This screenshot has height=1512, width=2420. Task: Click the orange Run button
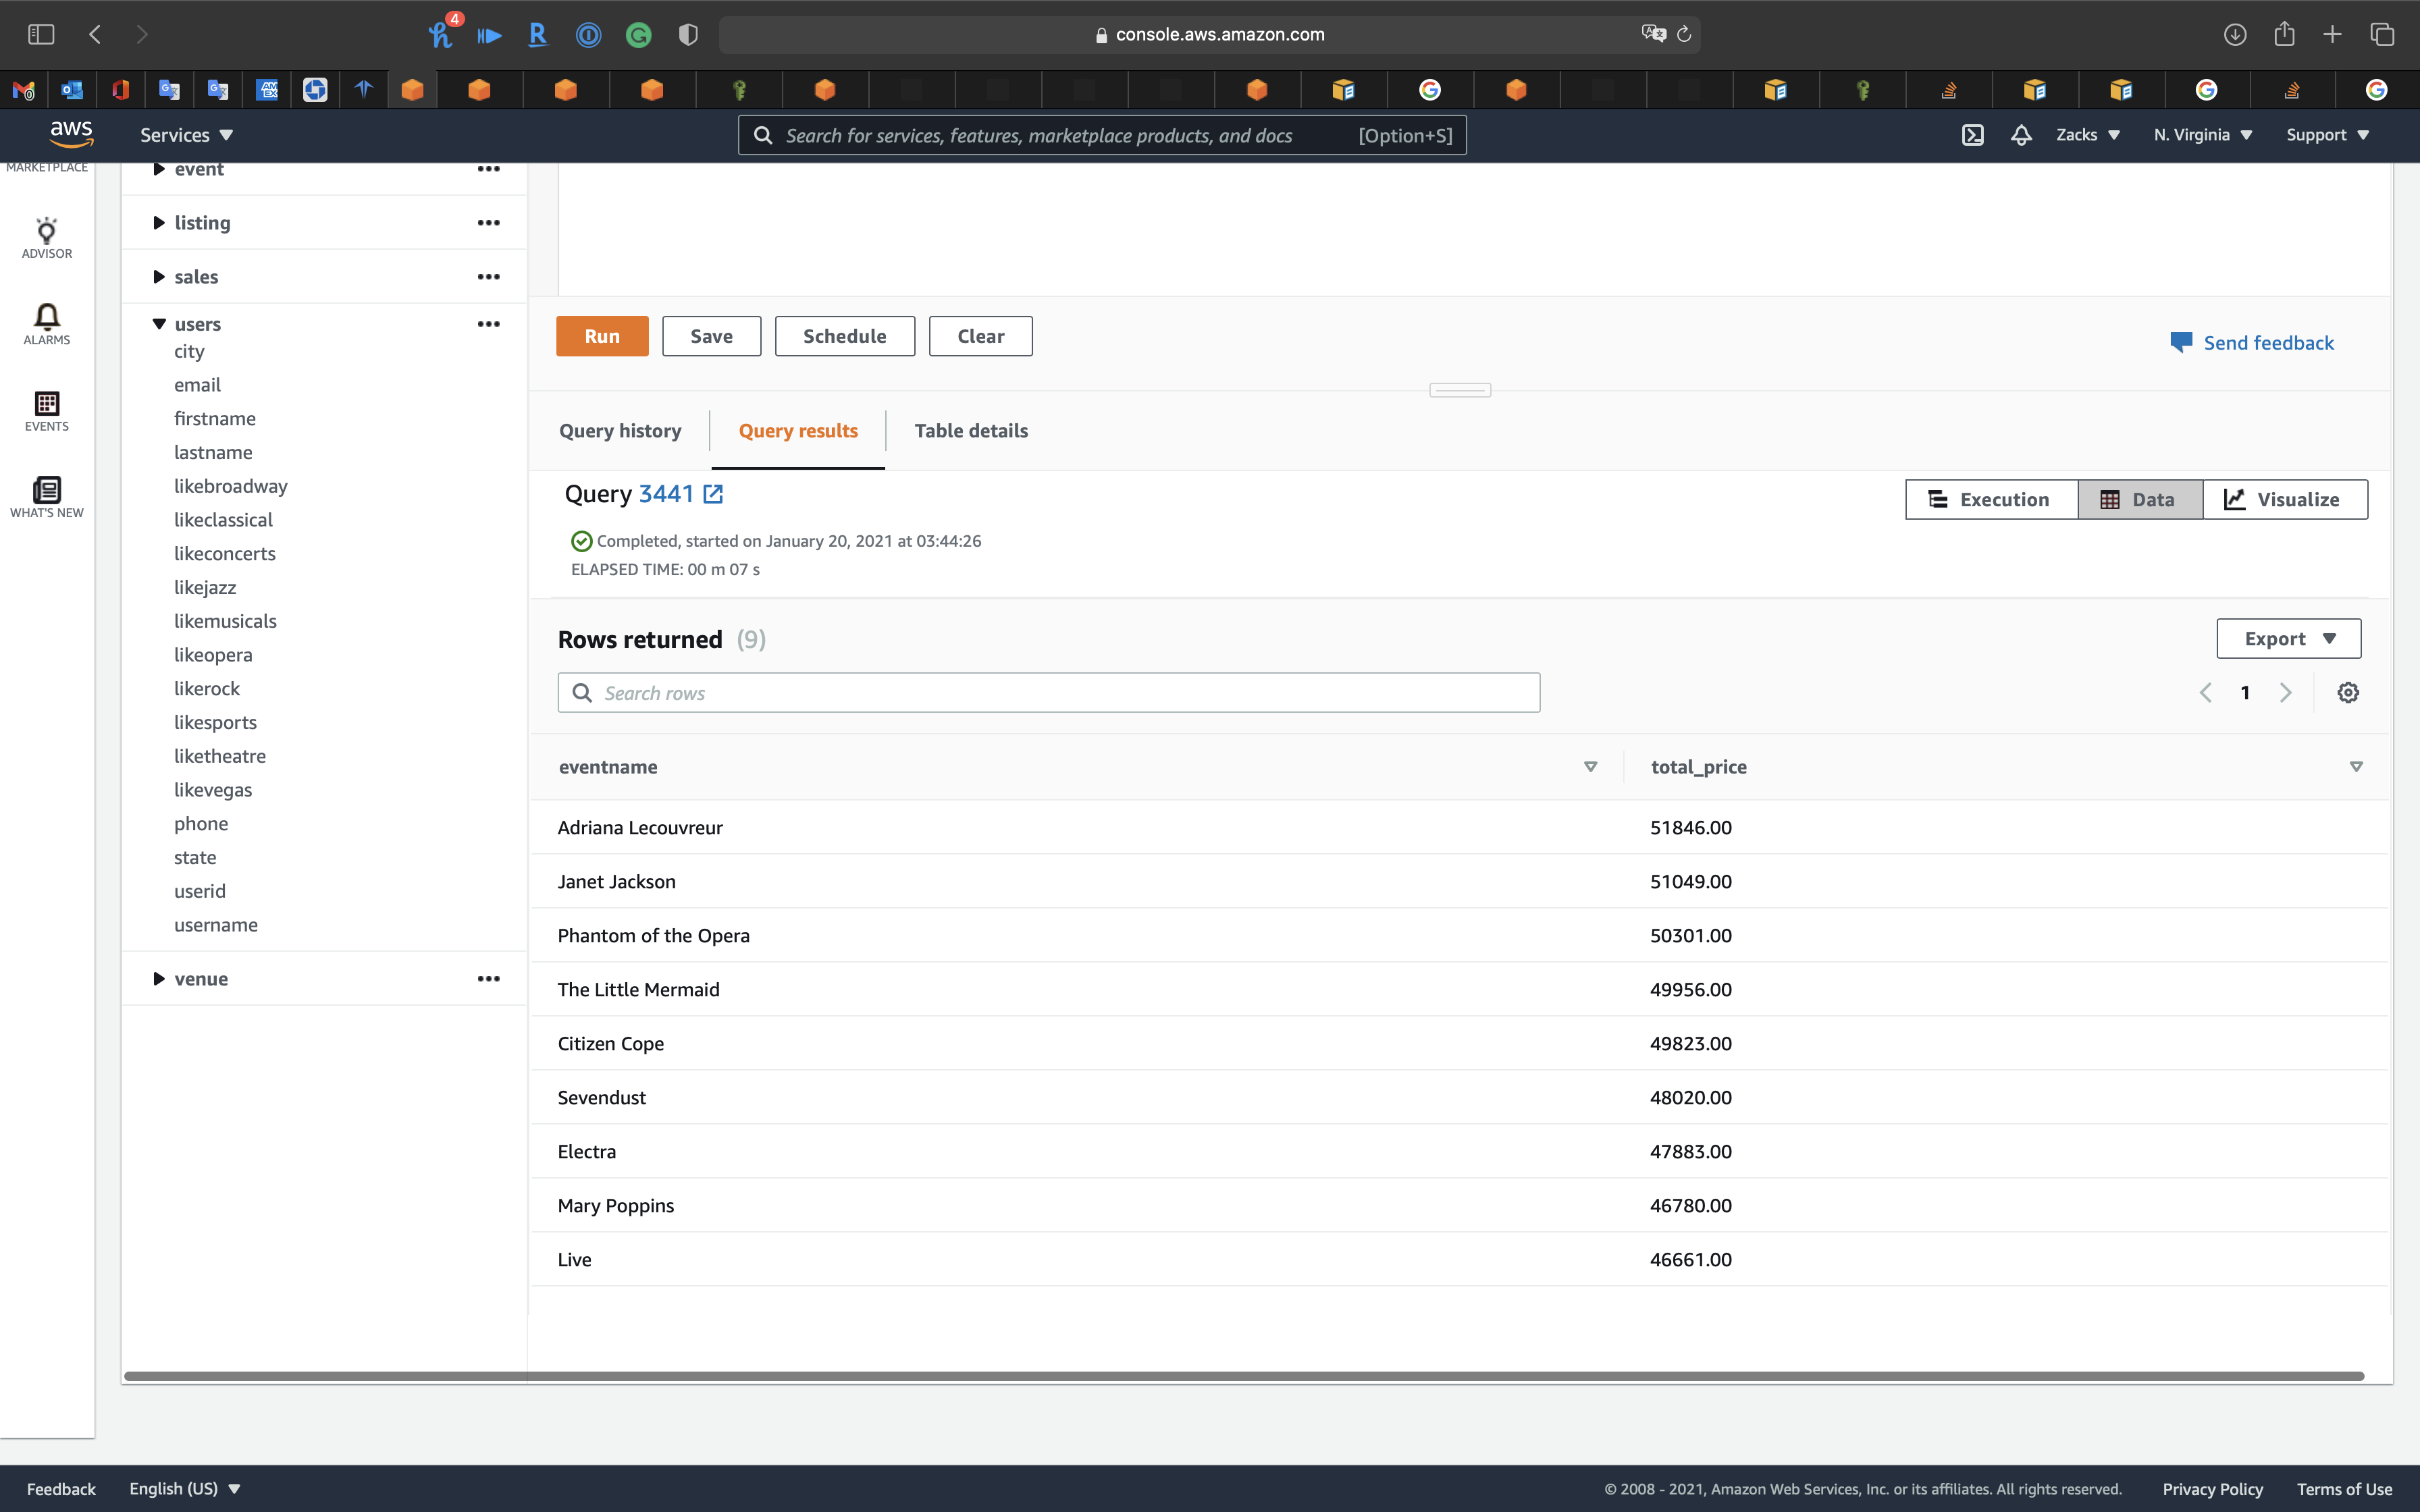[602, 336]
